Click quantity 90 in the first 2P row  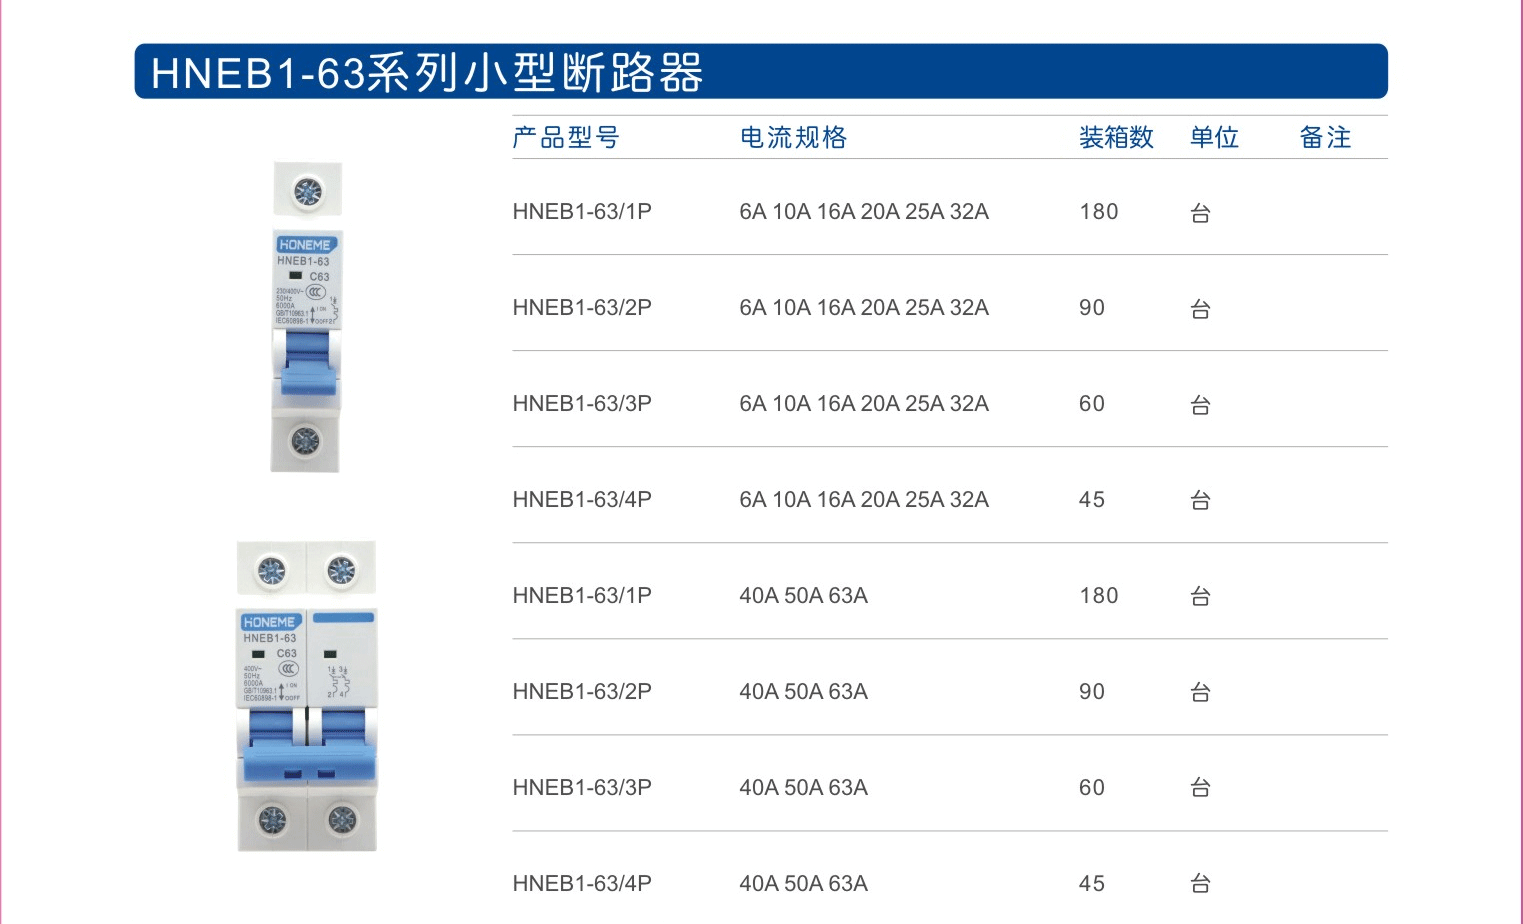coord(1092,308)
